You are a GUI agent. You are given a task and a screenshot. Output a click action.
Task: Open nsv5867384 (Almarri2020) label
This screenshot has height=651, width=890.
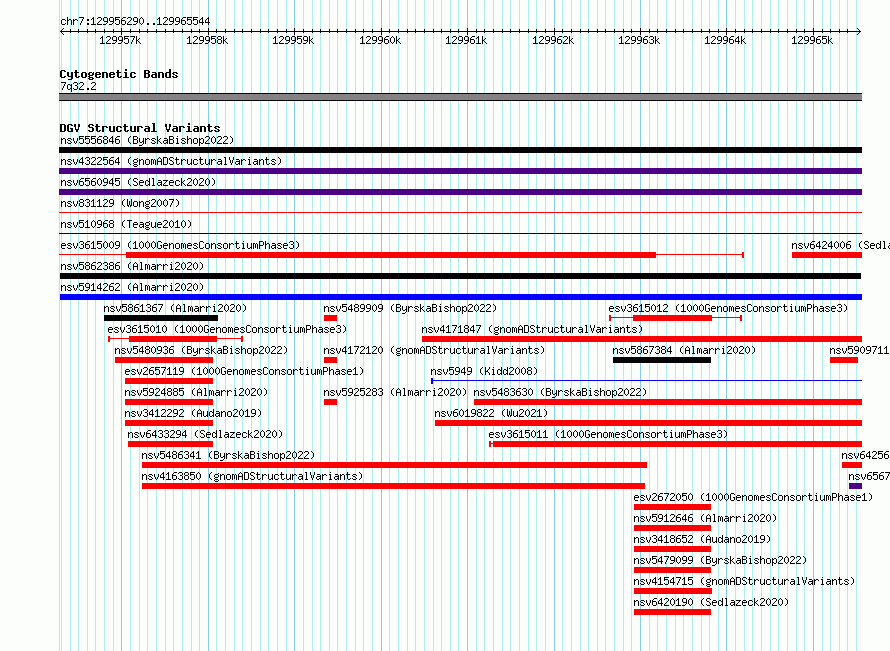(684, 350)
